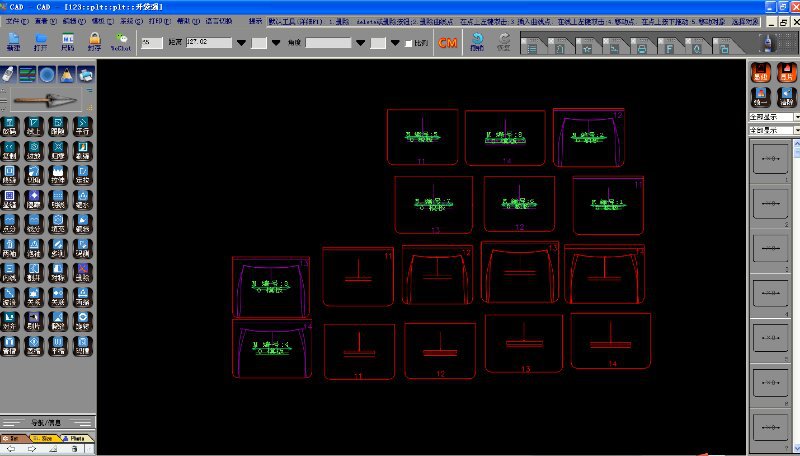Open the upper 全部显示 combo box
This screenshot has height=456, width=800.
[774, 117]
